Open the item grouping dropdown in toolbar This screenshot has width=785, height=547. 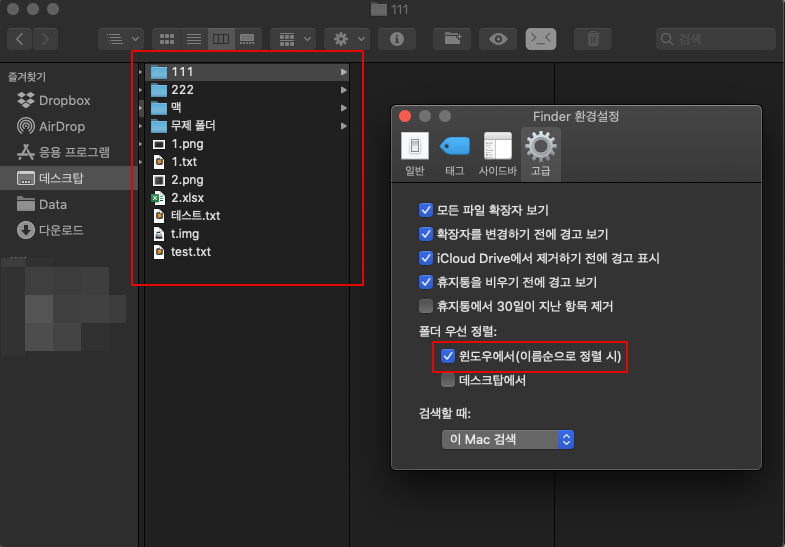[x=293, y=39]
